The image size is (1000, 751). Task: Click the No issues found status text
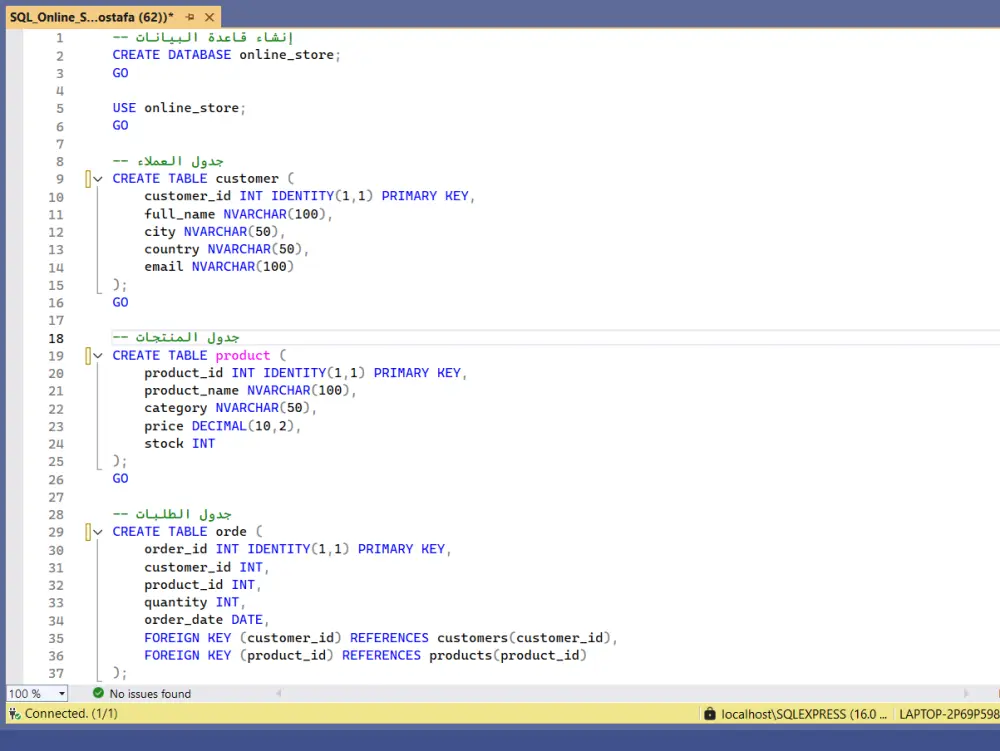(x=150, y=693)
